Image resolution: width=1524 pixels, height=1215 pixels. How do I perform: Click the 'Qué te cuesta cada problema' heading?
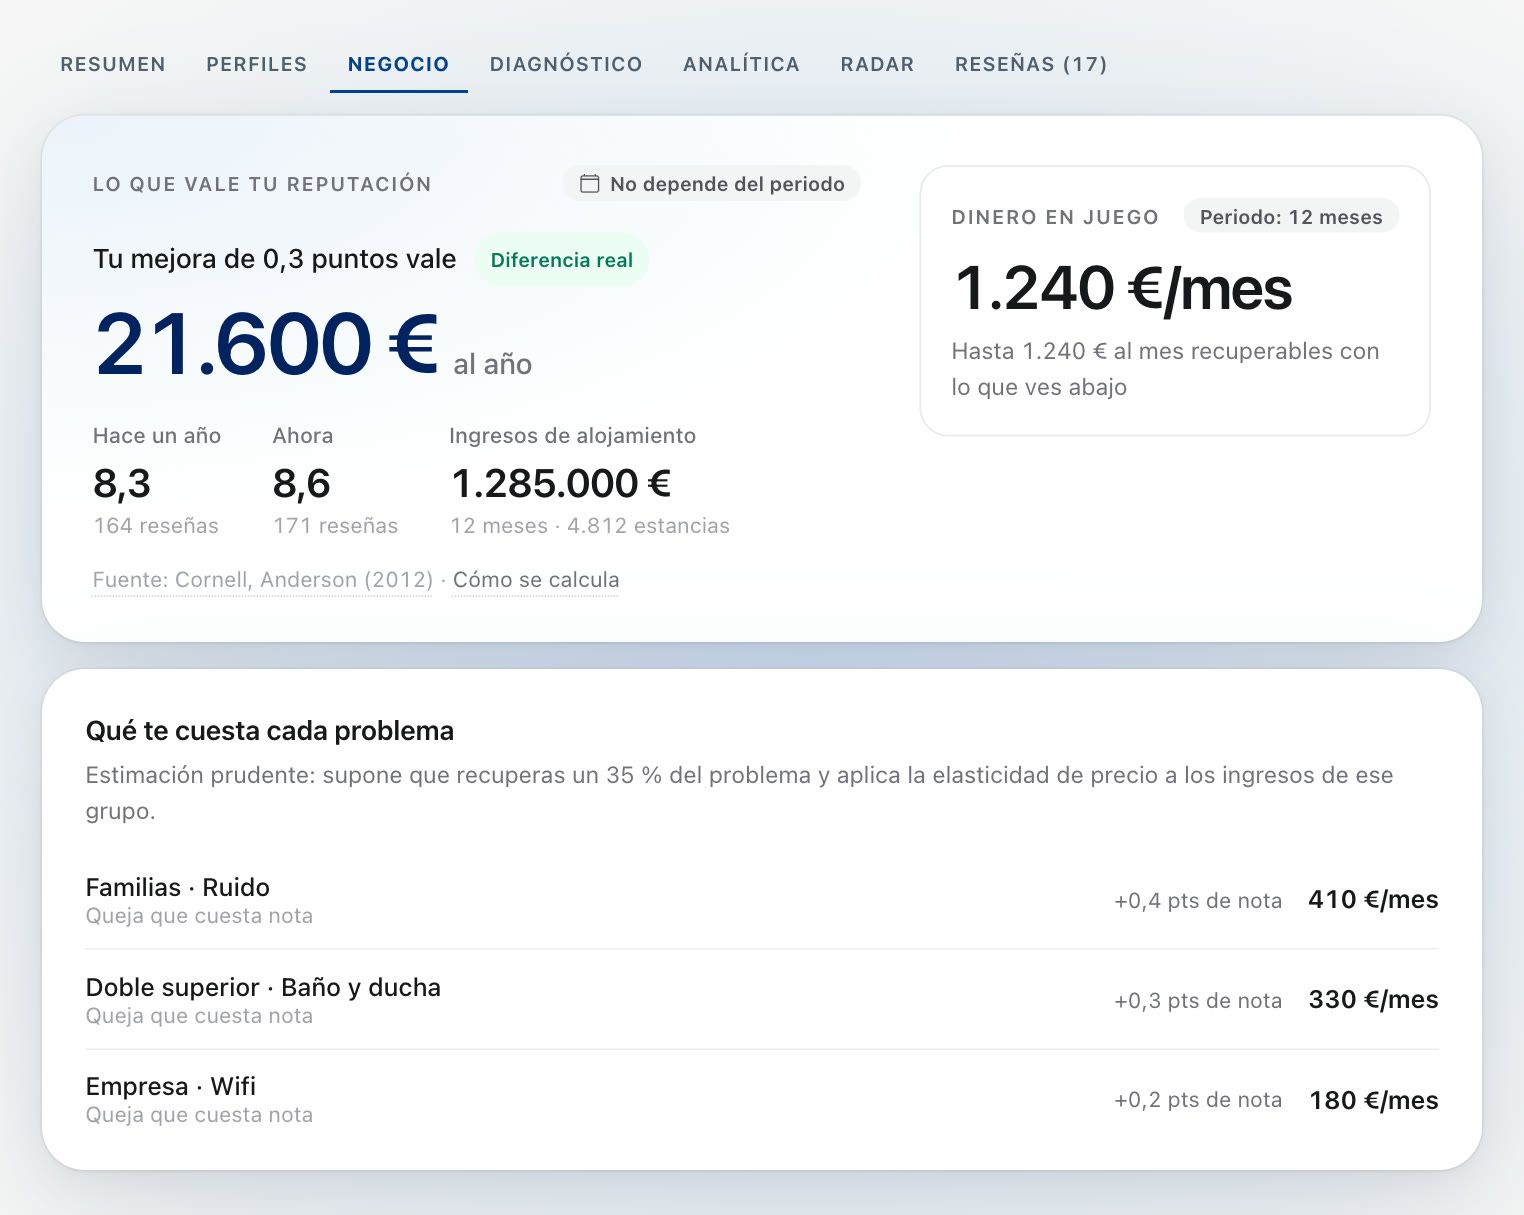pyautogui.click(x=270, y=731)
